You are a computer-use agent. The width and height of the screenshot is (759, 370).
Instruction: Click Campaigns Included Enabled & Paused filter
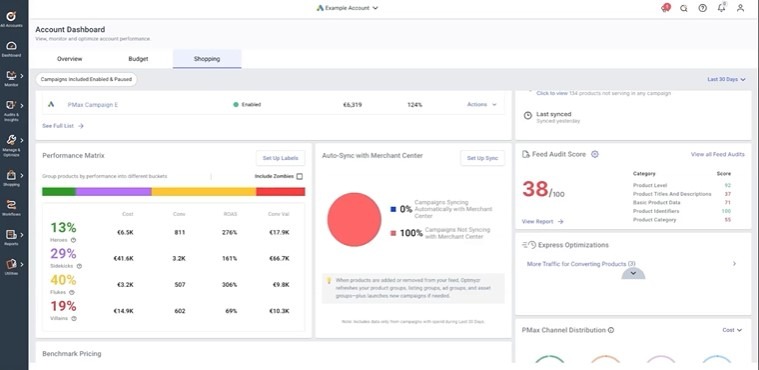[x=86, y=79]
